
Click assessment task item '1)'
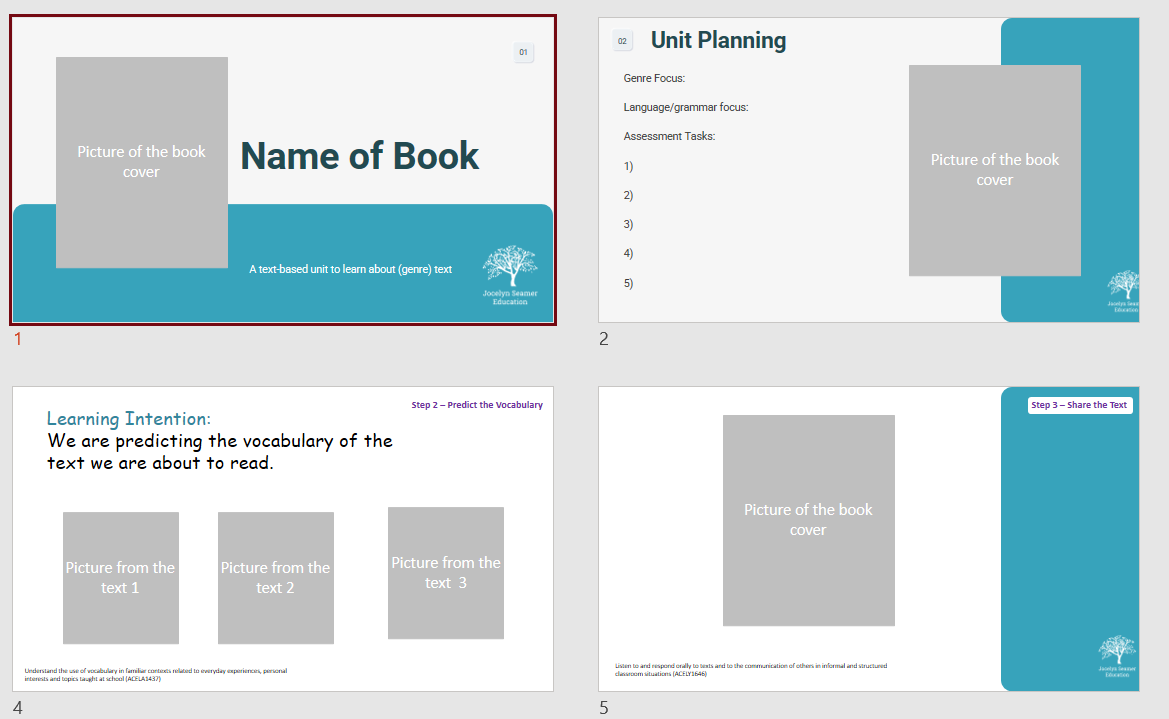pos(628,166)
